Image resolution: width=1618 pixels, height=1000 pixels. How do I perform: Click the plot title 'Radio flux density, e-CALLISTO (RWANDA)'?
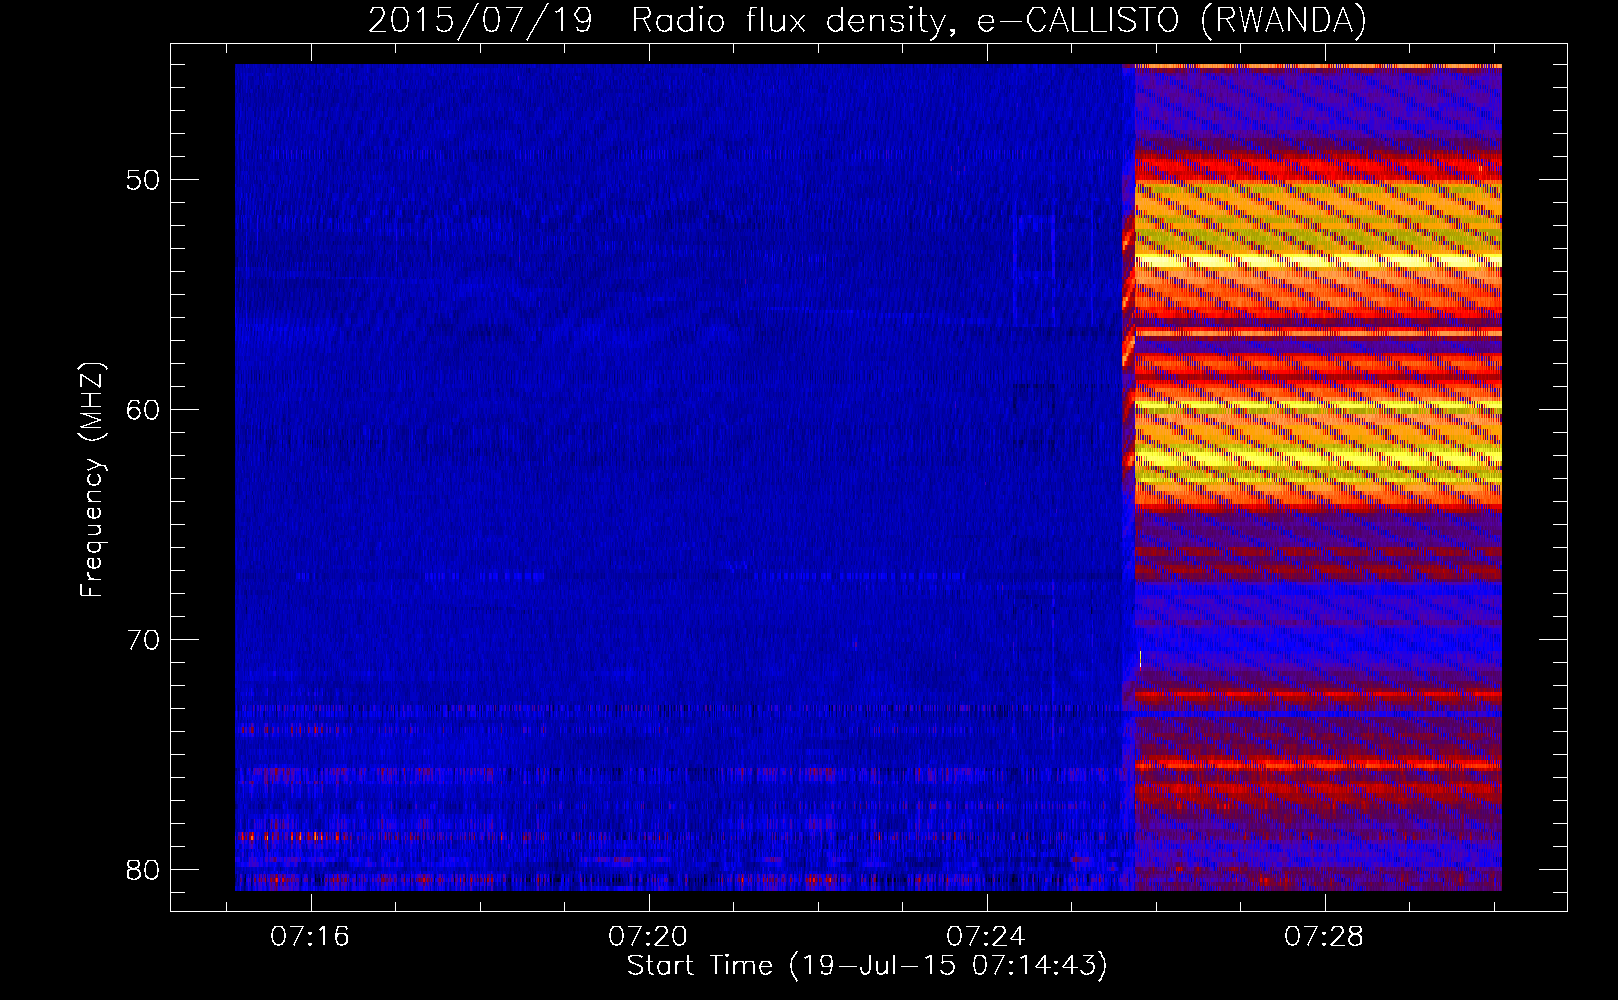(x=998, y=20)
